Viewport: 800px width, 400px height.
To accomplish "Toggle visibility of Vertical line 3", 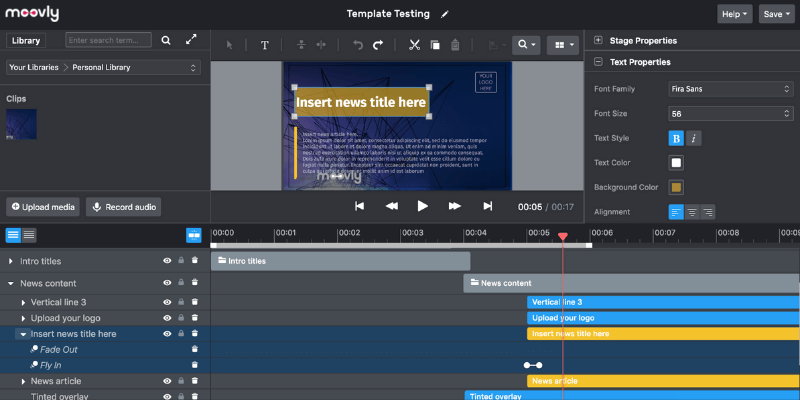I will click(167, 301).
